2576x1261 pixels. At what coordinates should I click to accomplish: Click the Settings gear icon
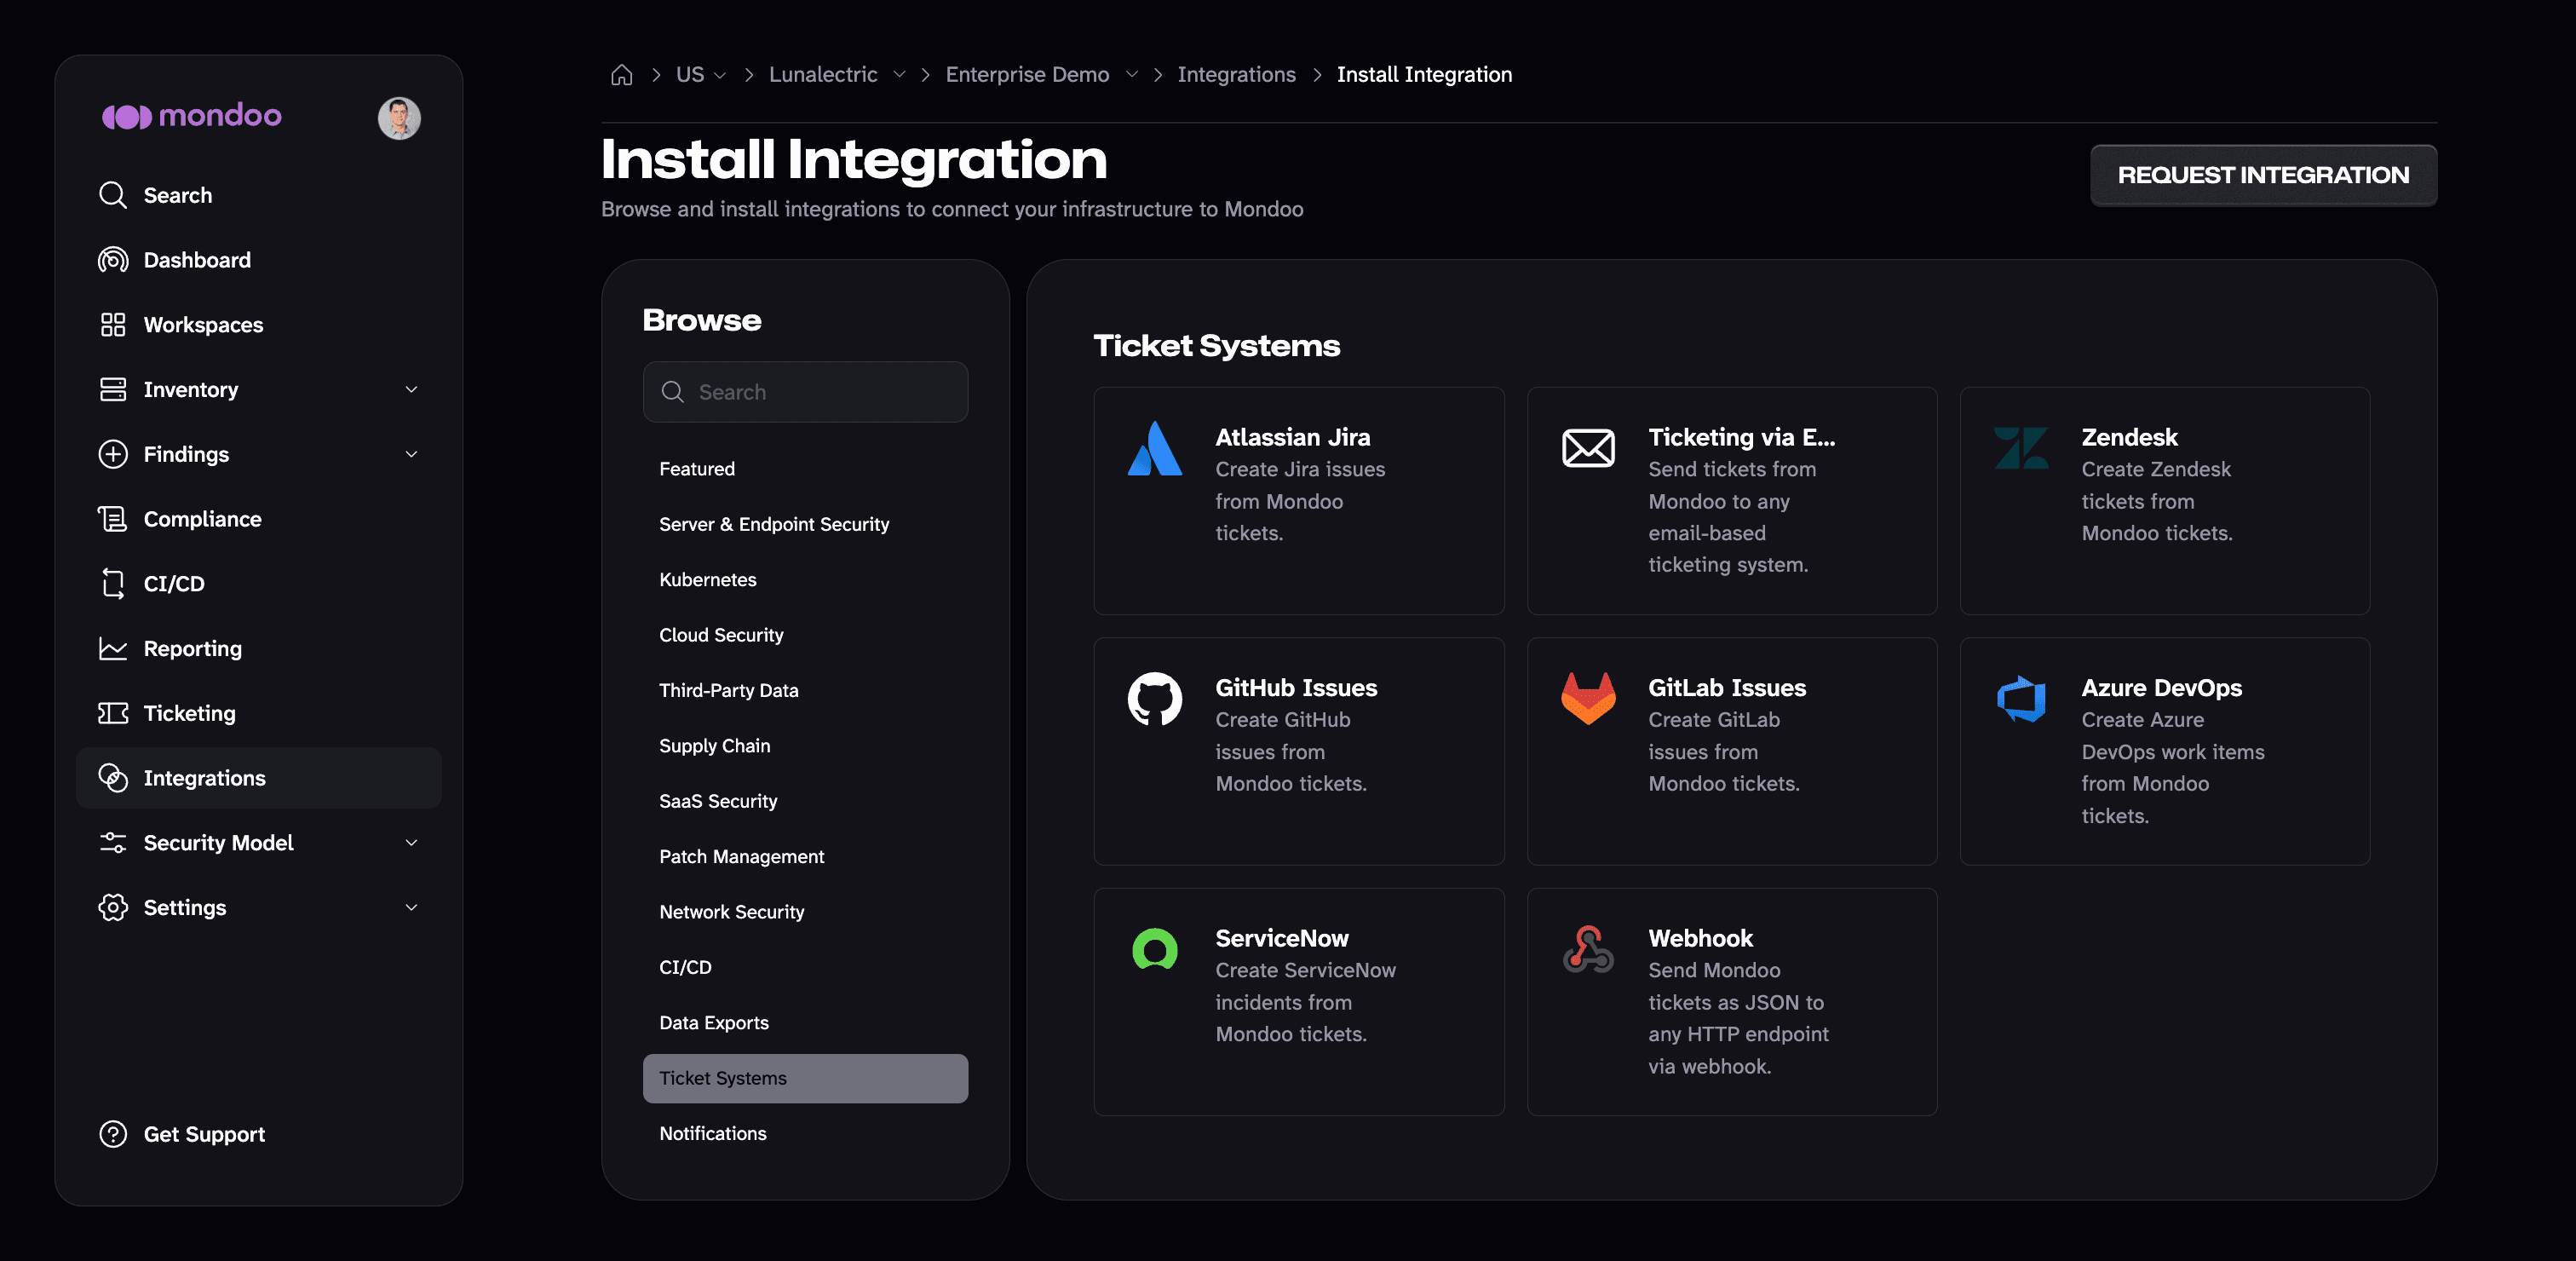(x=113, y=907)
